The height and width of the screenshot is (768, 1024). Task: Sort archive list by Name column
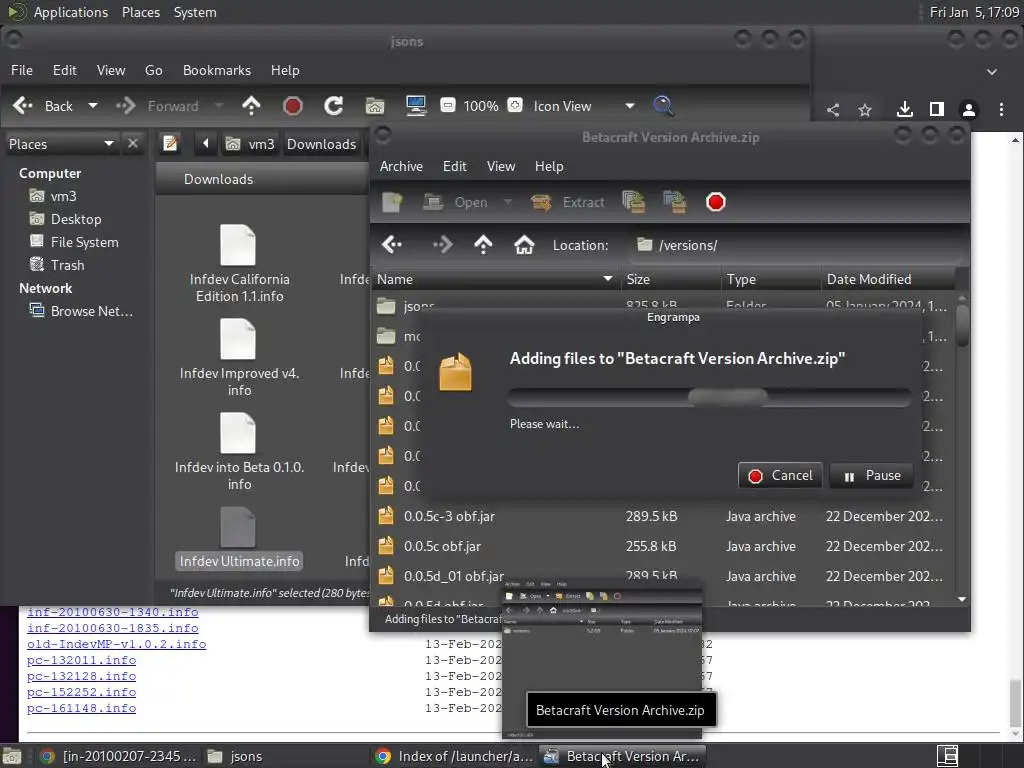click(496, 279)
